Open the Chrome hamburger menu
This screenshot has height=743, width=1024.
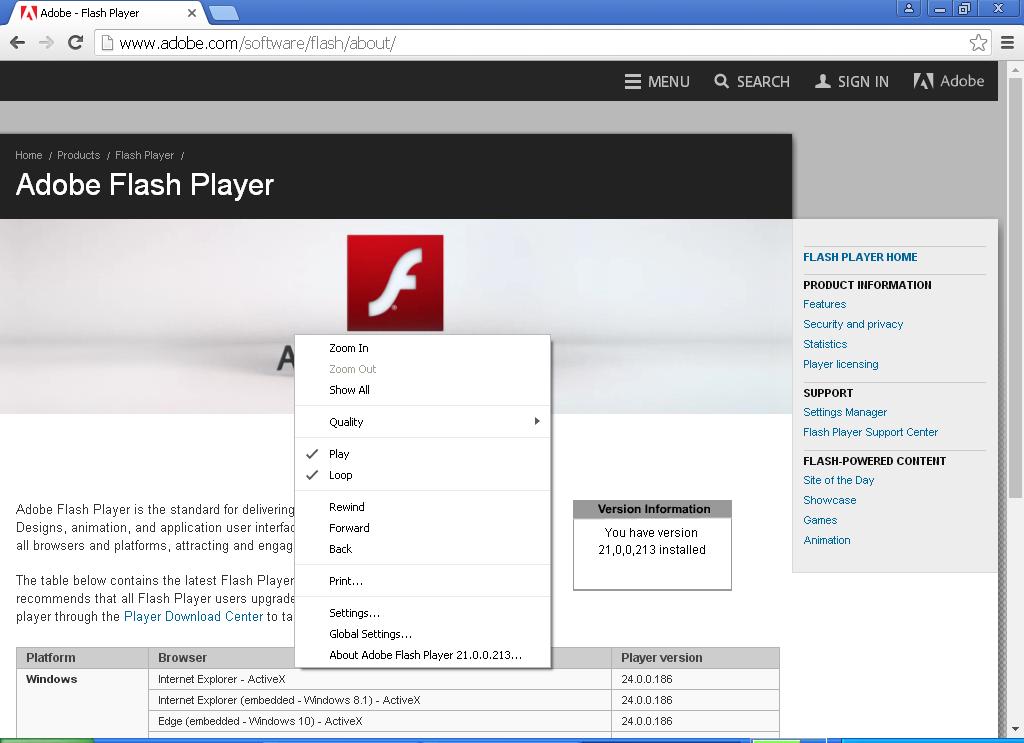click(1008, 43)
